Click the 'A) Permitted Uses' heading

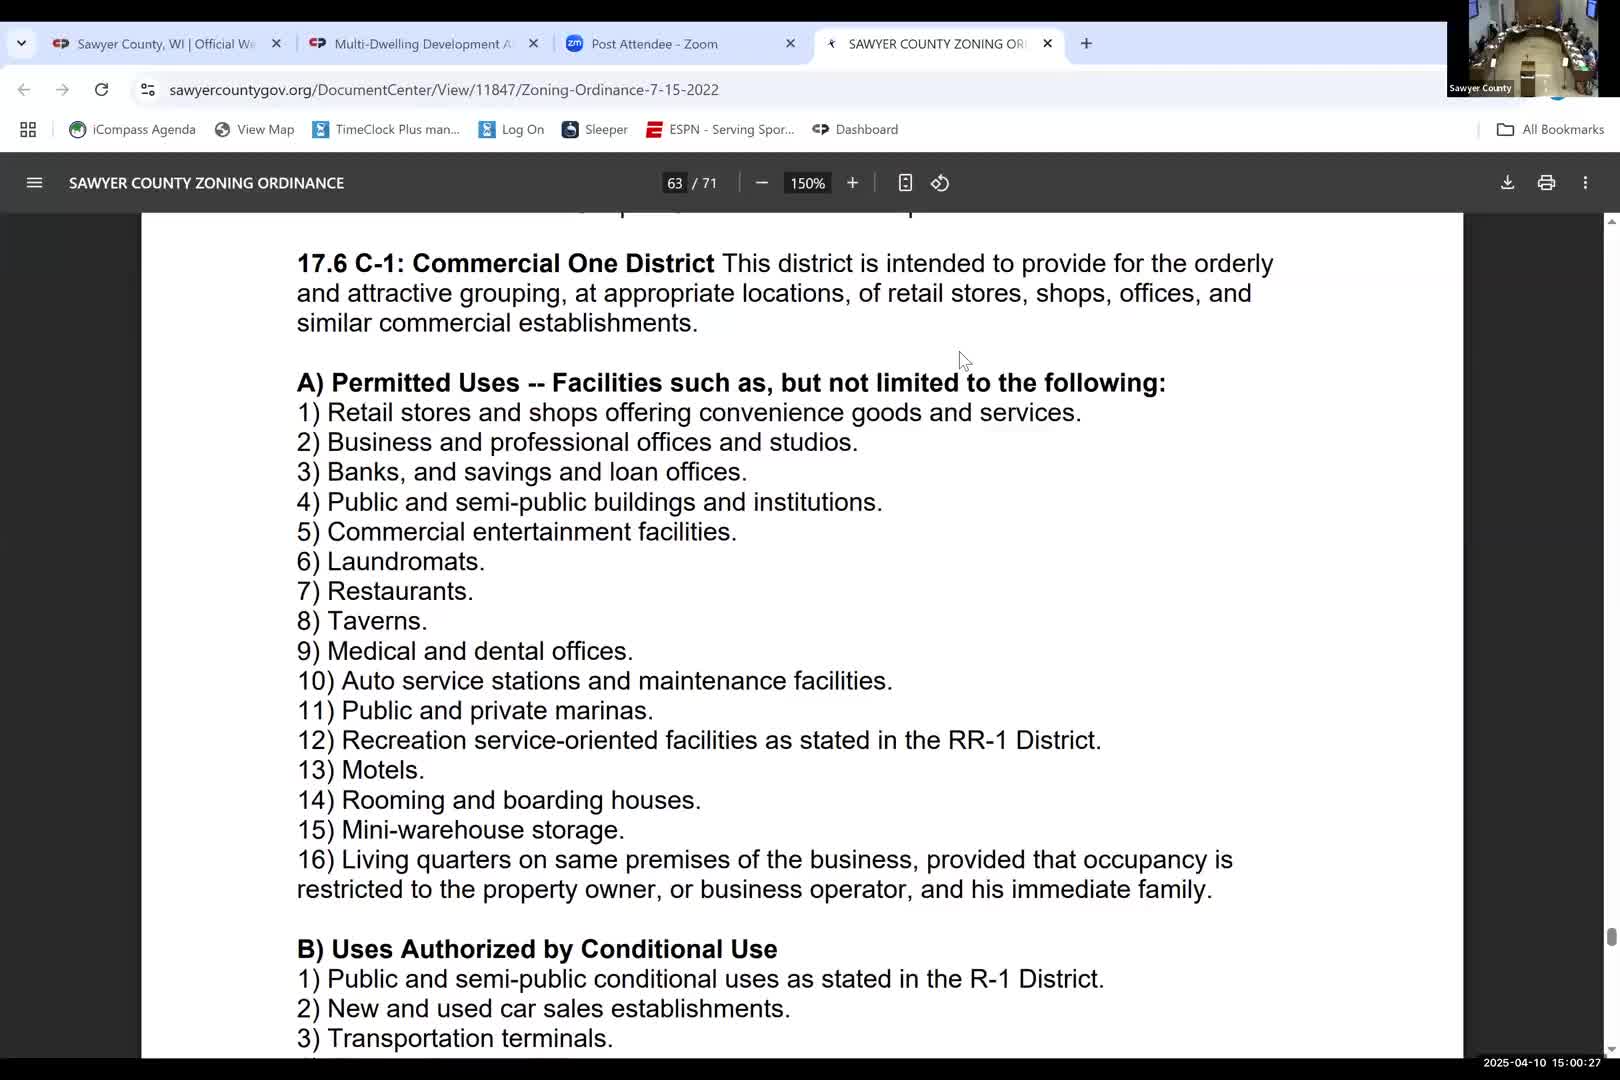pyautogui.click(x=731, y=383)
